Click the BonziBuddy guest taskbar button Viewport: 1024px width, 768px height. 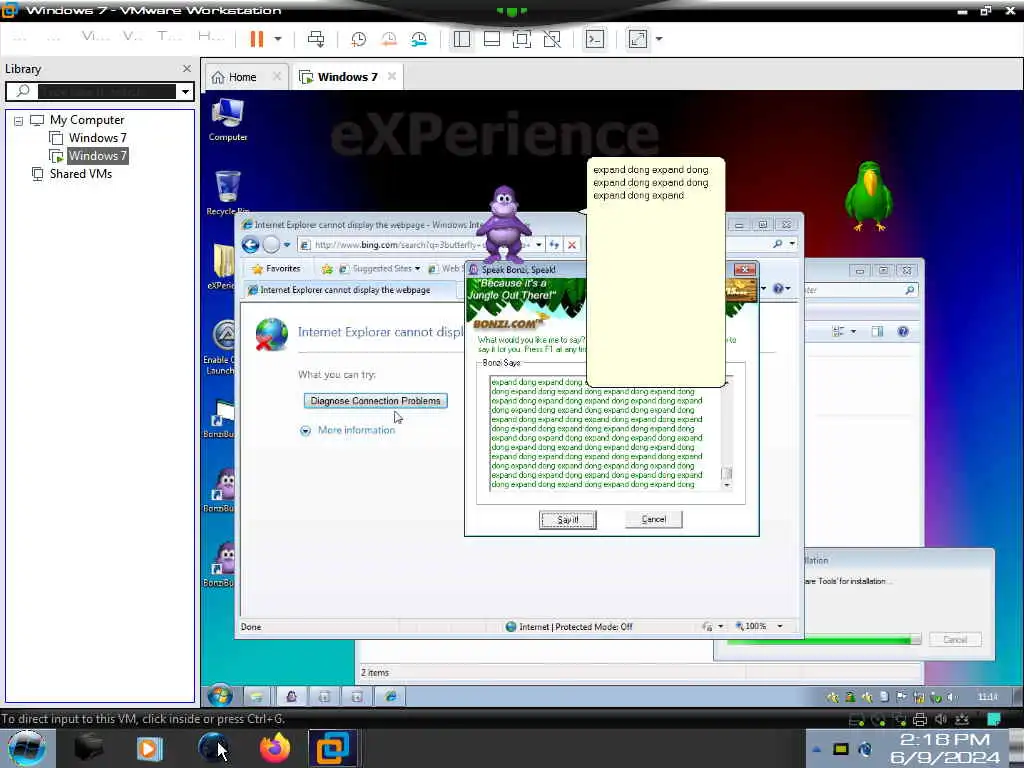[292, 697]
